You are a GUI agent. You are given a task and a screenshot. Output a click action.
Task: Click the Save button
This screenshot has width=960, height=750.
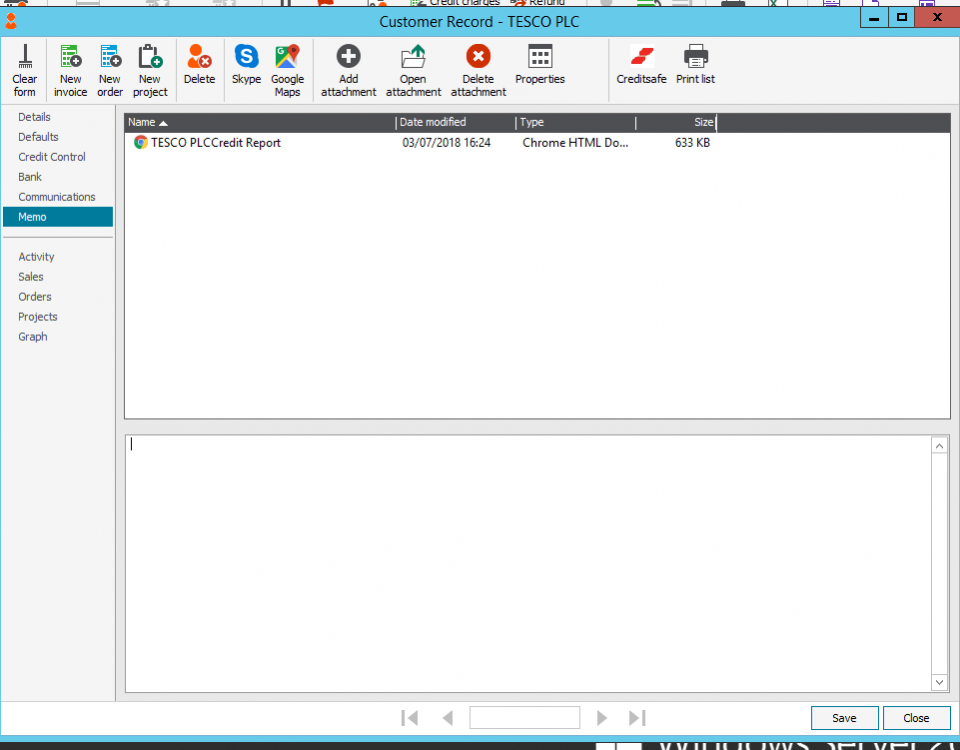pos(844,718)
